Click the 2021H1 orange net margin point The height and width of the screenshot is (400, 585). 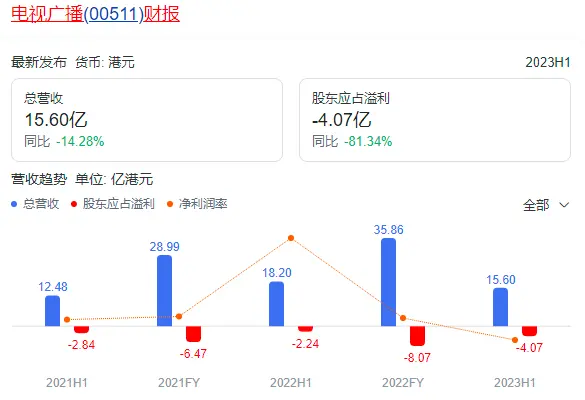coord(67,319)
